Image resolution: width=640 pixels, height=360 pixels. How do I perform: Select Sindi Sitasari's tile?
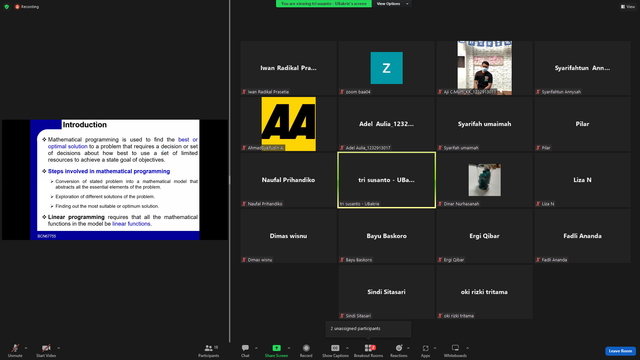pyautogui.click(x=387, y=291)
